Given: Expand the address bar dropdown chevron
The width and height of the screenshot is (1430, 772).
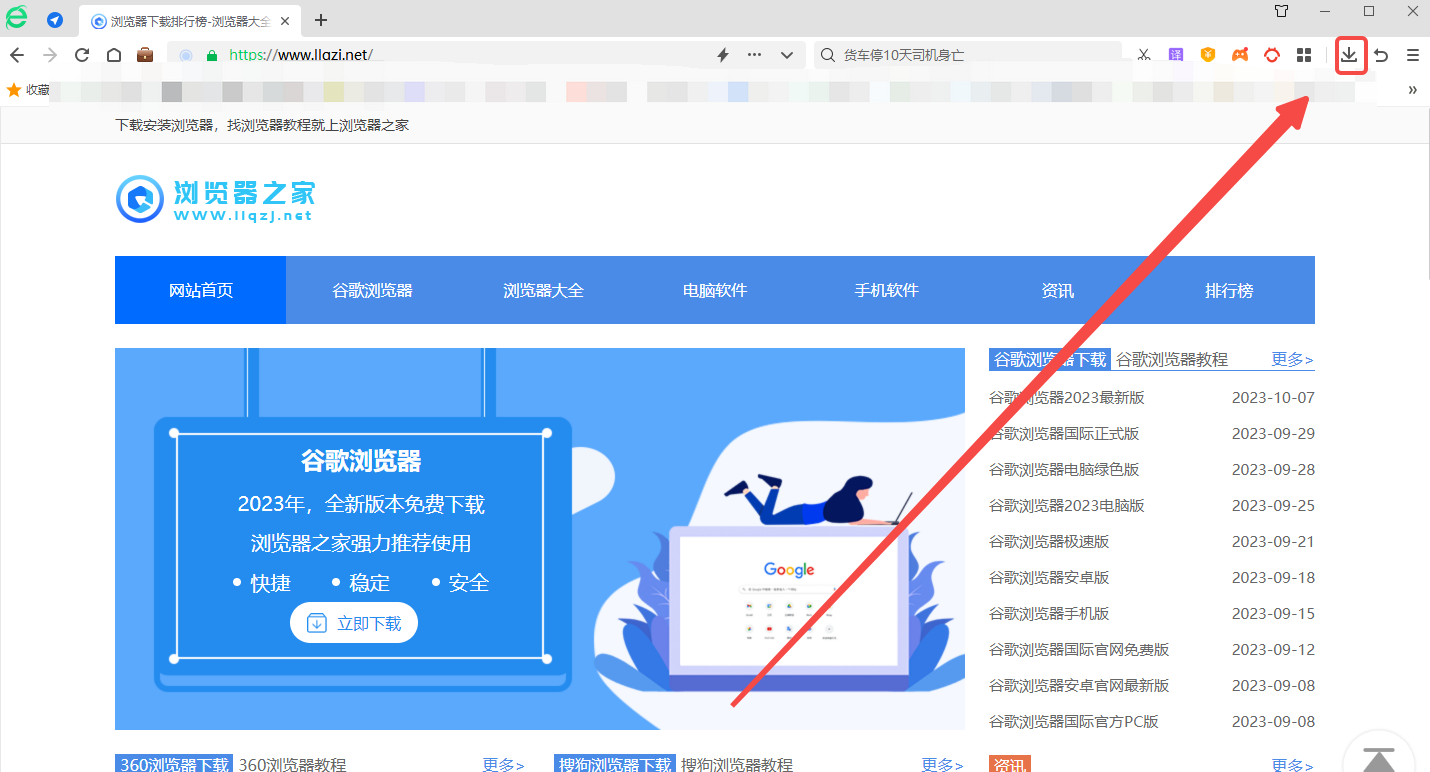Looking at the screenshot, I should [x=786, y=55].
